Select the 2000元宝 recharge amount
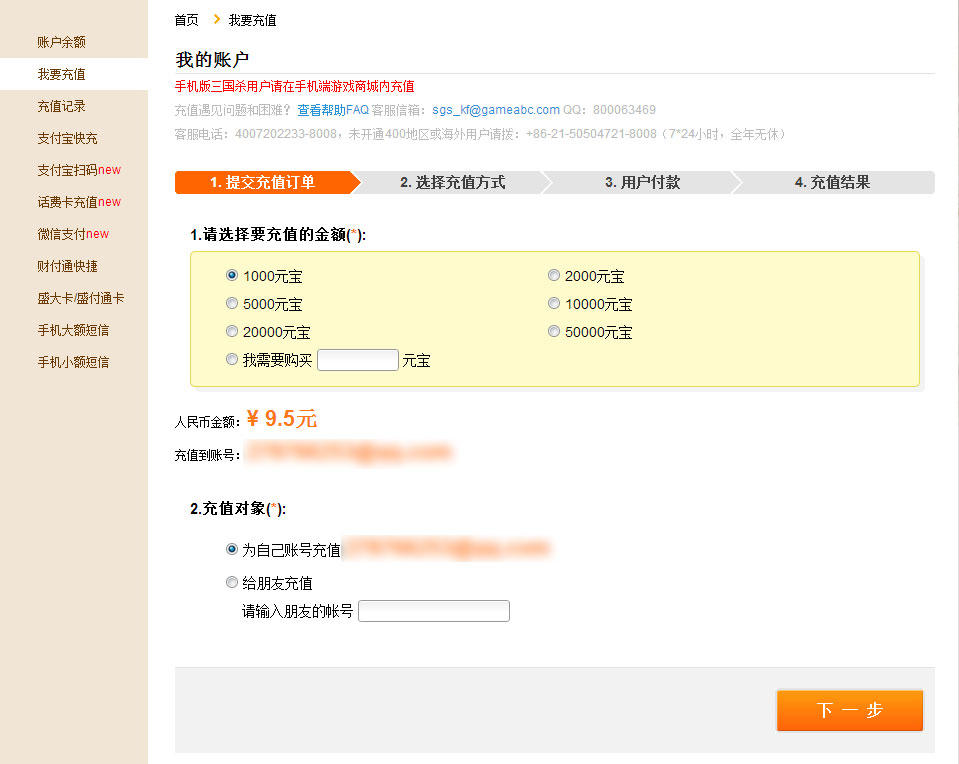The width and height of the screenshot is (959, 764). (x=554, y=275)
